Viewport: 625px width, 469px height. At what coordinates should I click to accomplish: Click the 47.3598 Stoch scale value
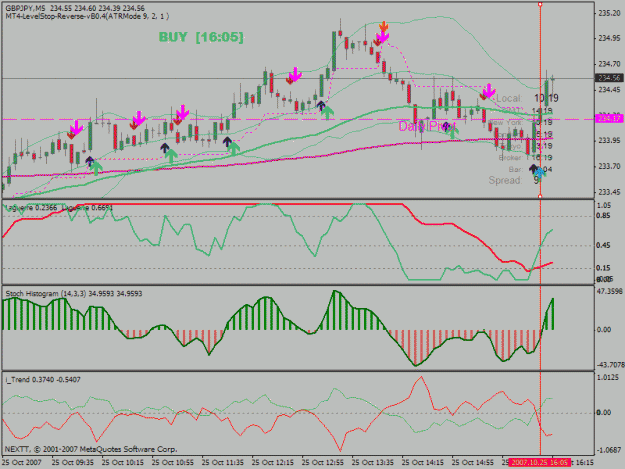tap(609, 292)
